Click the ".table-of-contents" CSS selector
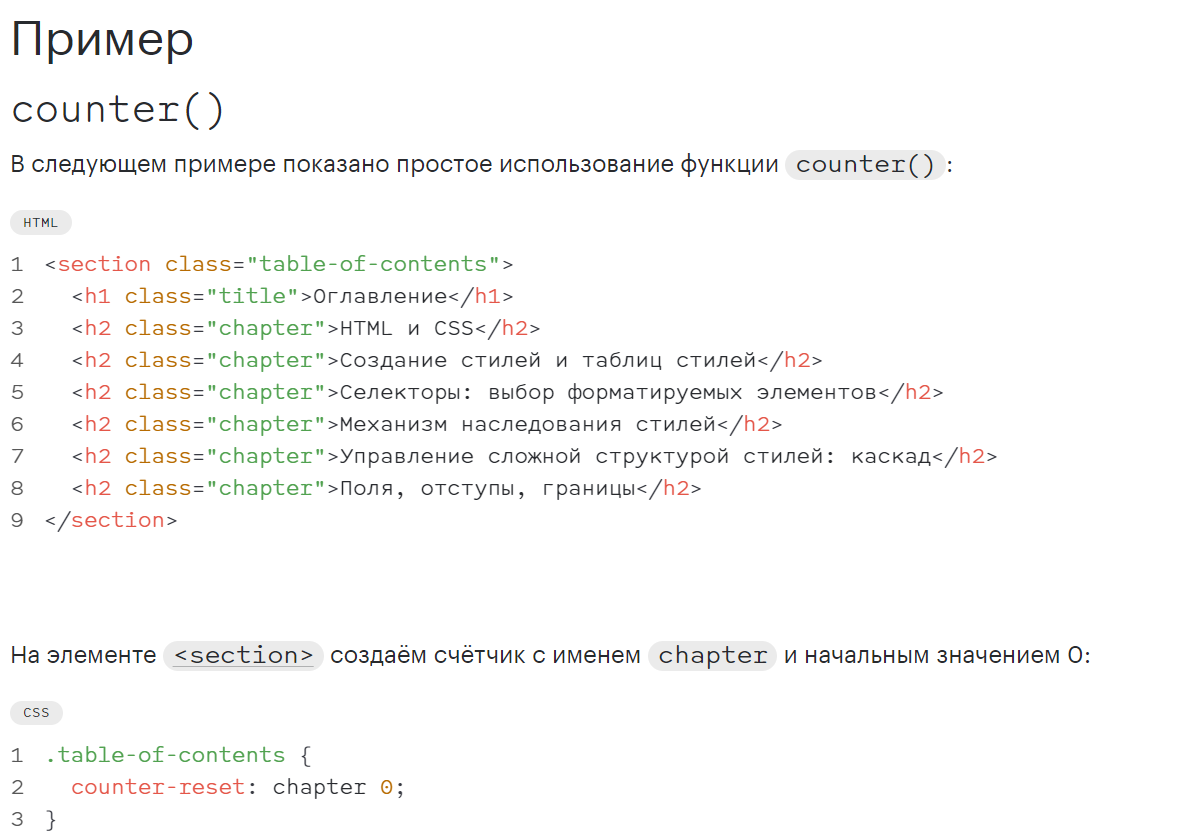The image size is (1188, 837). (x=165, y=755)
